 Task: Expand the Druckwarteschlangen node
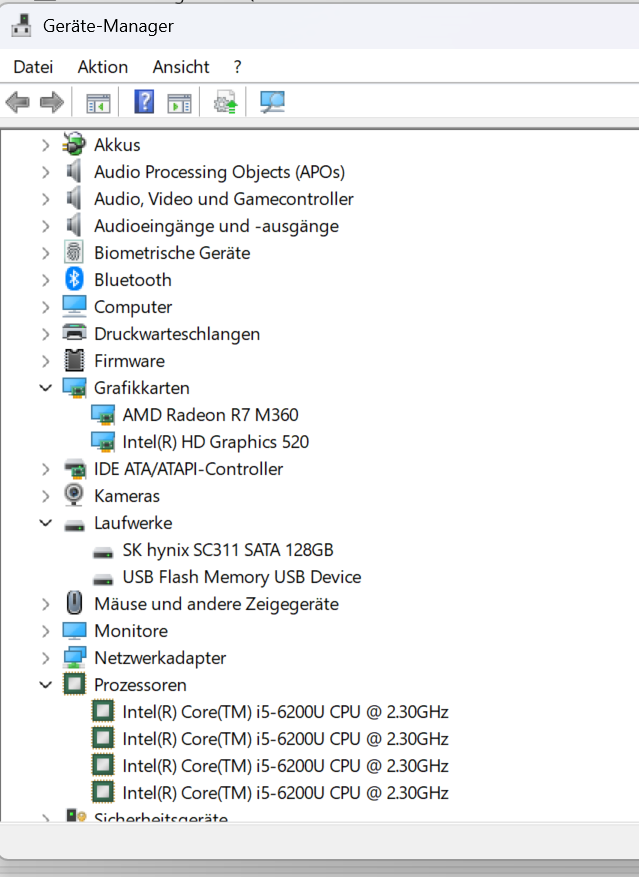pyautogui.click(x=45, y=334)
